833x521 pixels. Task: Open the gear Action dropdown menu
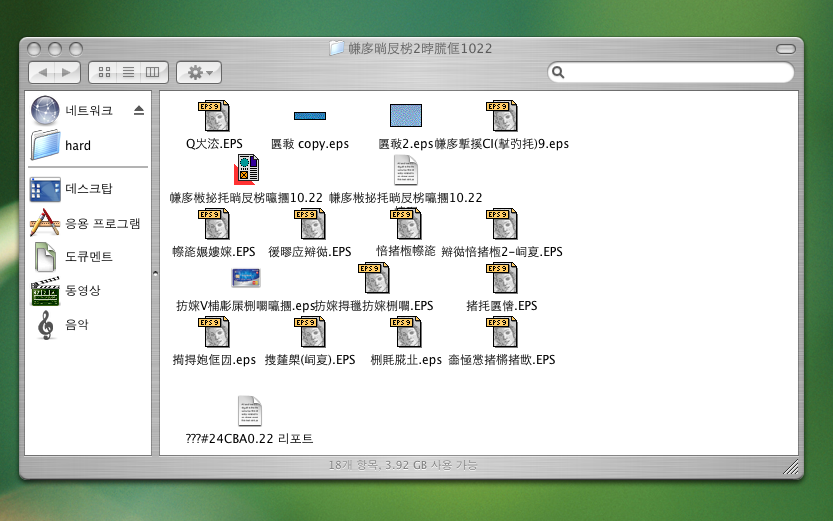[199, 72]
